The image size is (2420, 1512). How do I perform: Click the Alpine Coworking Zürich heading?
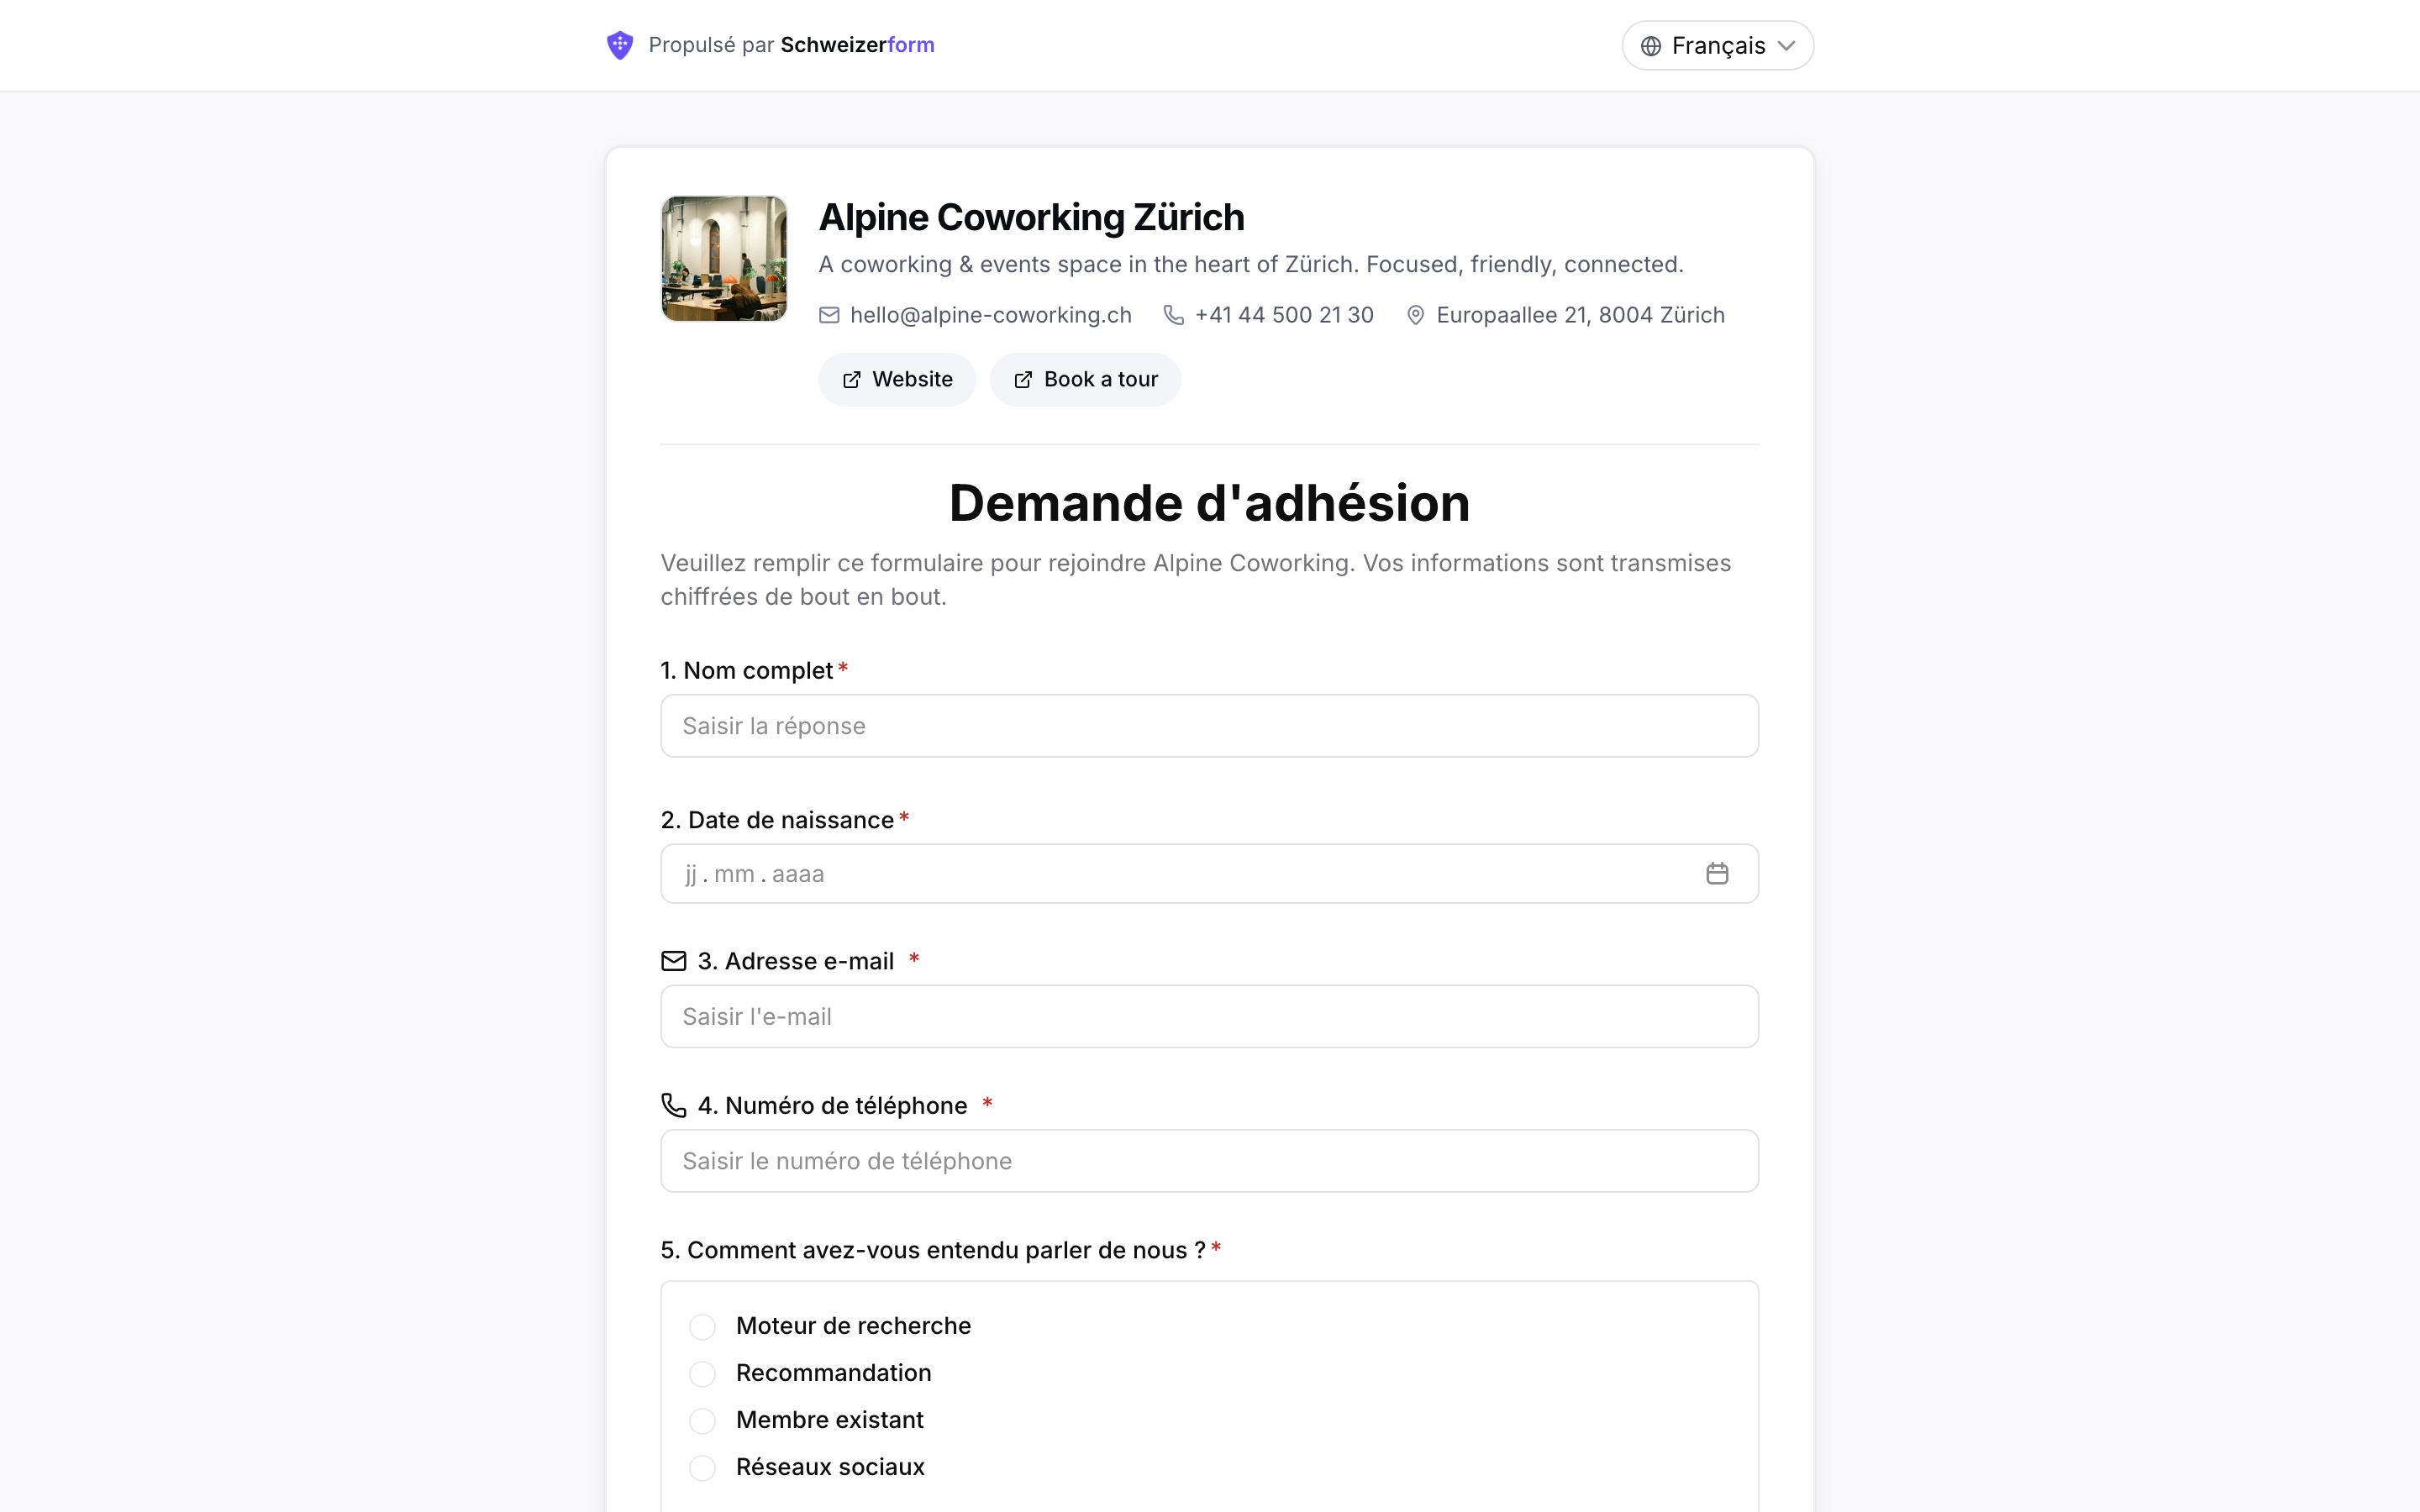click(1031, 217)
